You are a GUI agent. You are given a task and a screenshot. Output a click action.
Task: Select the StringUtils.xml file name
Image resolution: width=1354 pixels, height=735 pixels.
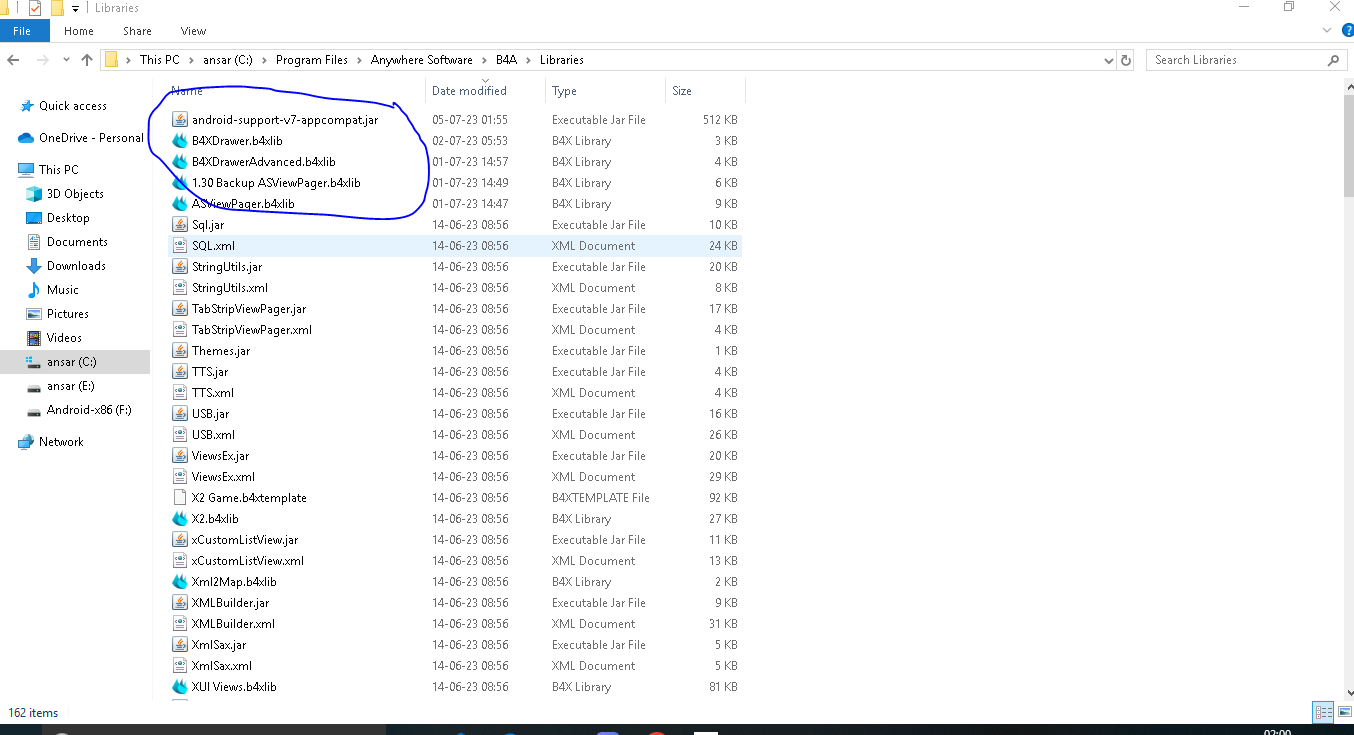click(230, 288)
